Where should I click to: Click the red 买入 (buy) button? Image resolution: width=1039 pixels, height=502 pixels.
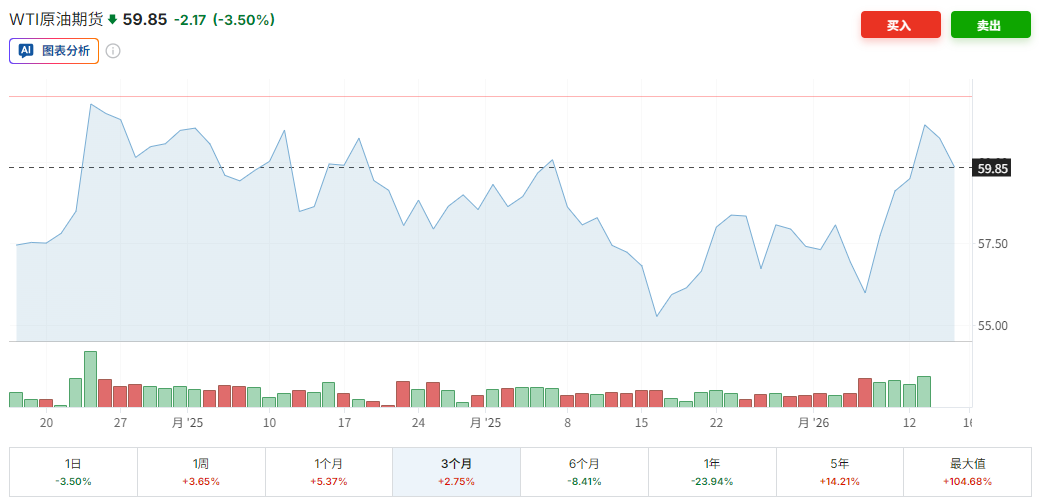click(900, 25)
